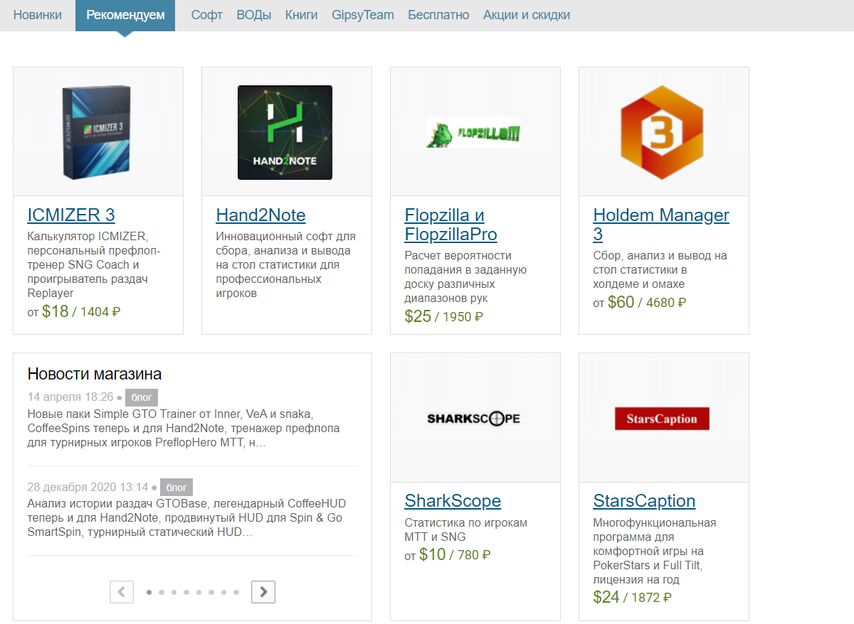854x624 pixels.
Task: Switch to the Софт tab
Action: coord(206,15)
